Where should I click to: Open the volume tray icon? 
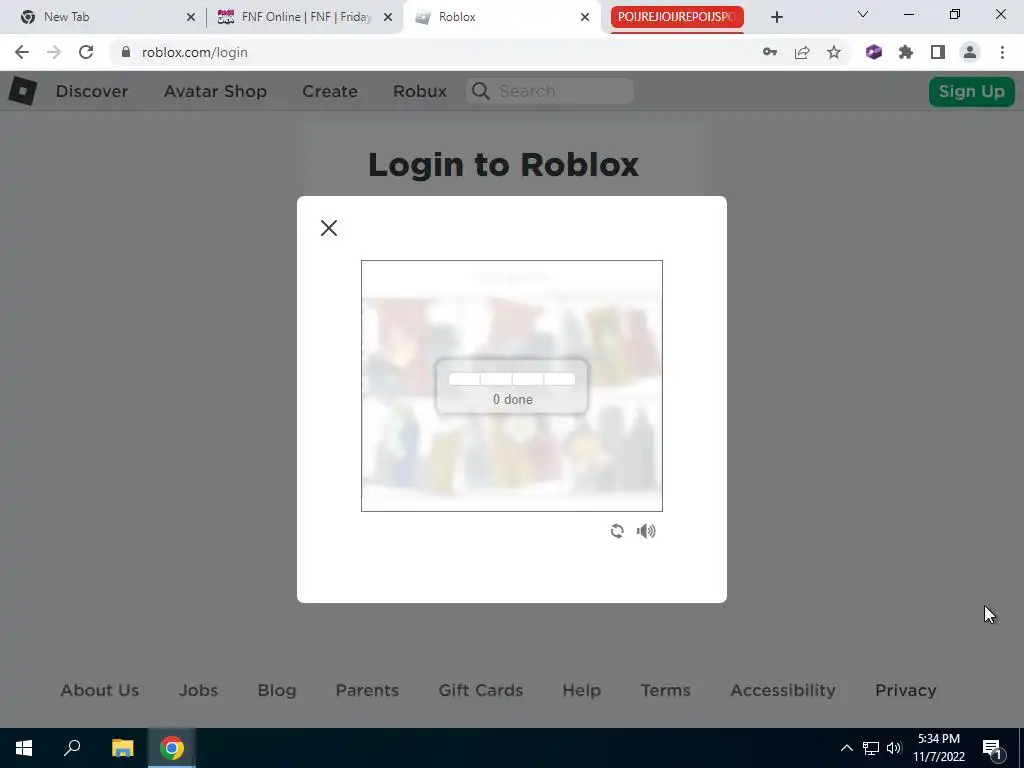pyautogui.click(x=894, y=748)
